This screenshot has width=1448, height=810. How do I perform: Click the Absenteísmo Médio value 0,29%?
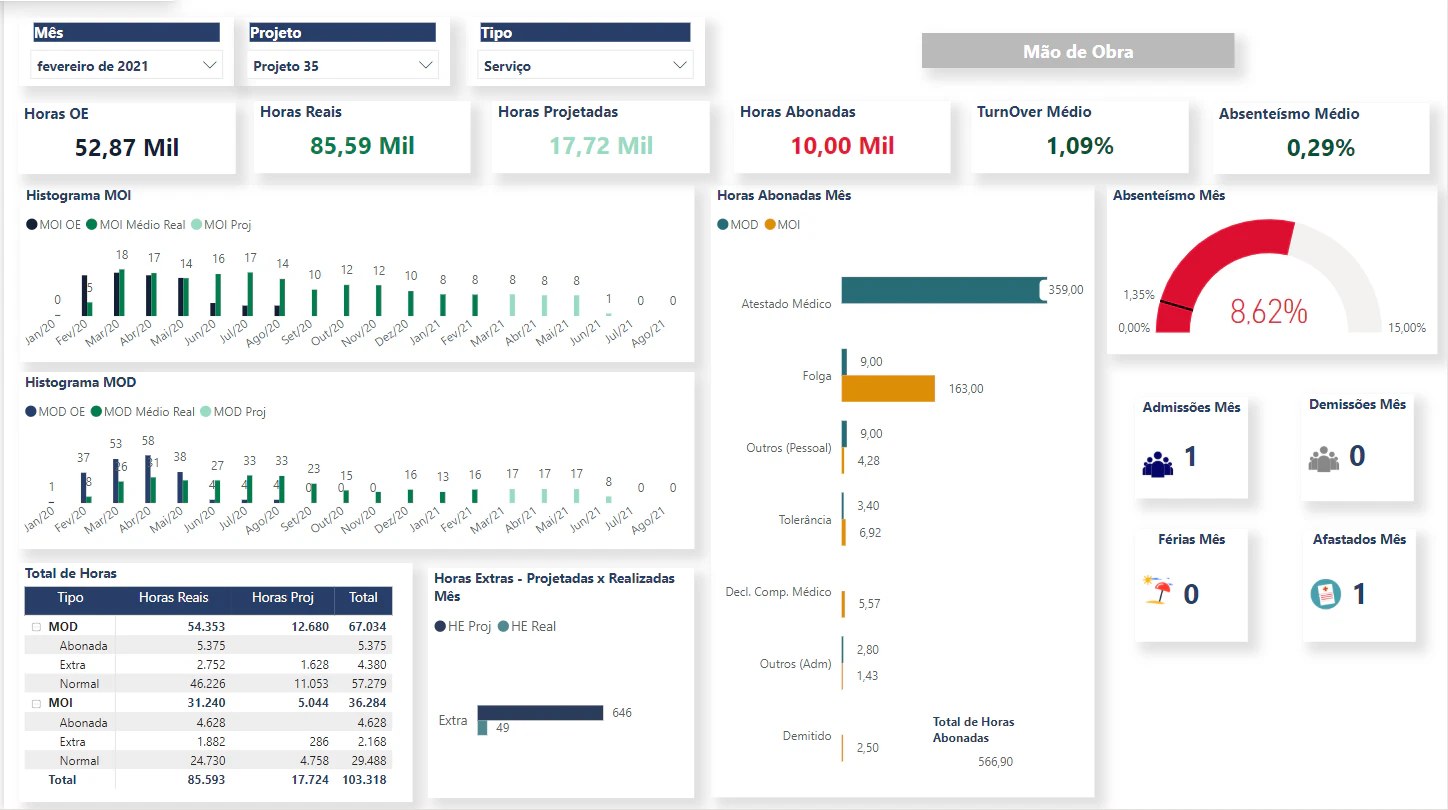click(x=1321, y=148)
